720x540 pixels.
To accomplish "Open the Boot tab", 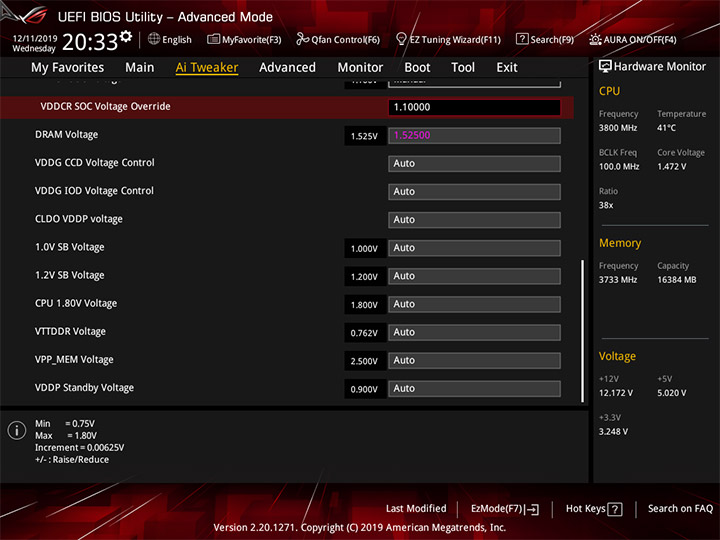I will point(417,68).
